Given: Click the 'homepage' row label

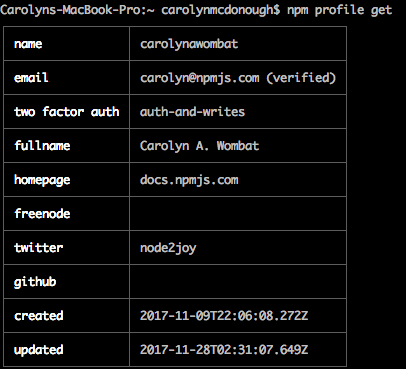Looking at the screenshot, I should tap(42, 180).
